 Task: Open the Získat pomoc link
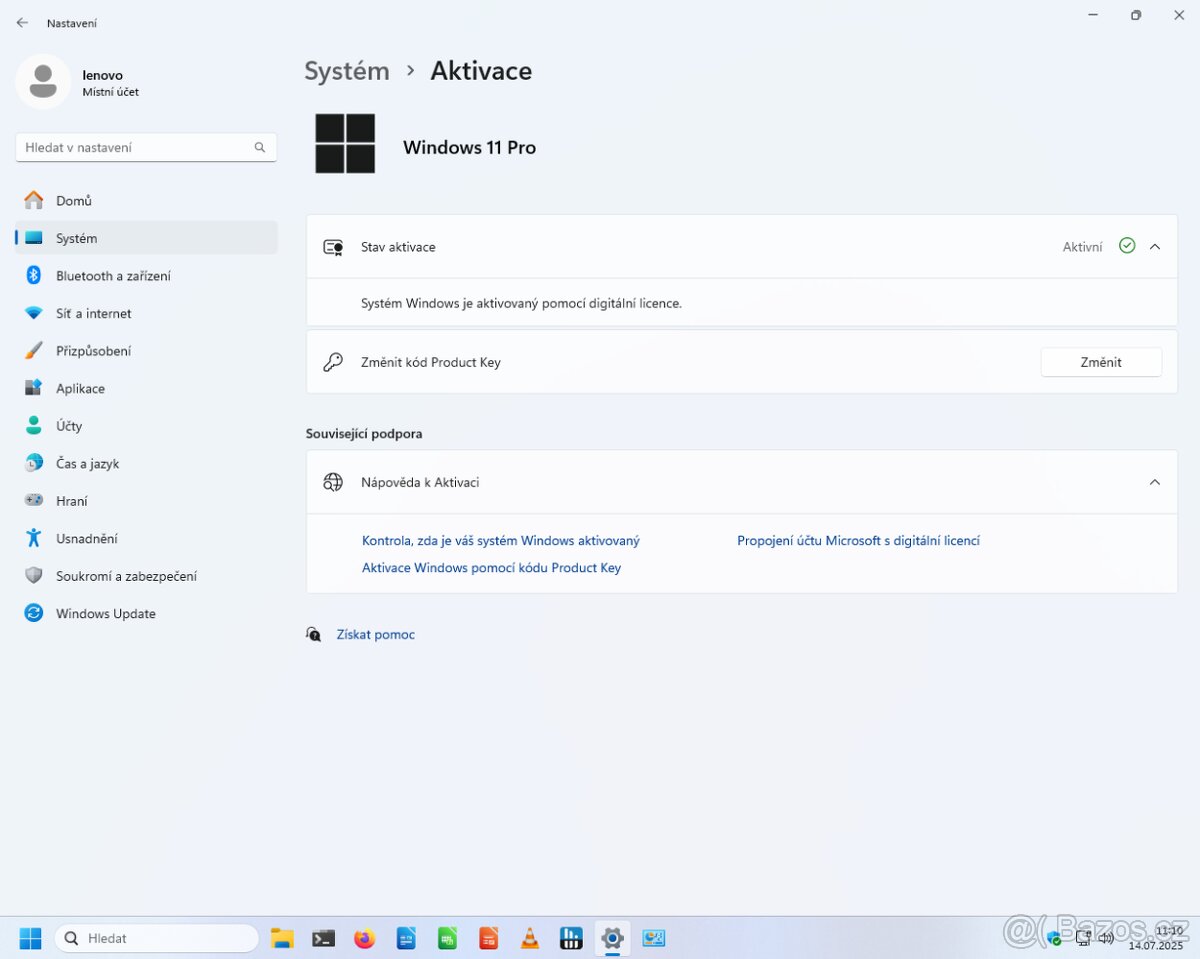(x=375, y=633)
